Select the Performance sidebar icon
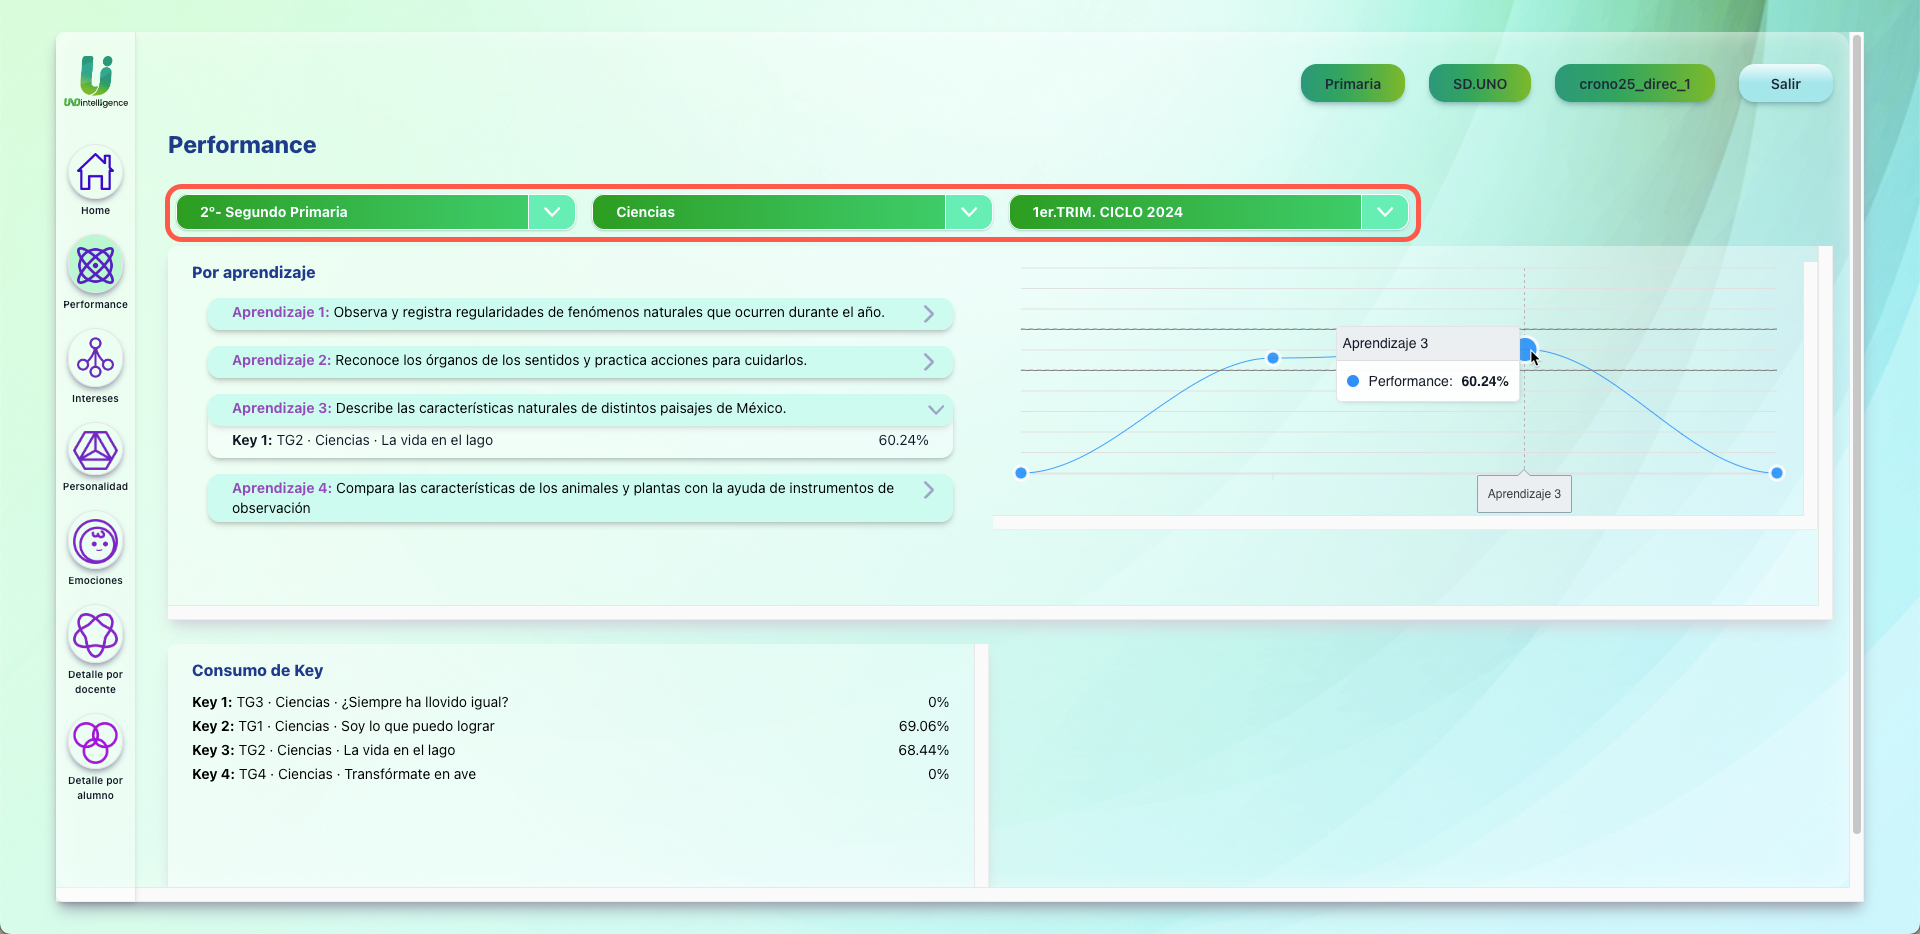 pyautogui.click(x=95, y=266)
